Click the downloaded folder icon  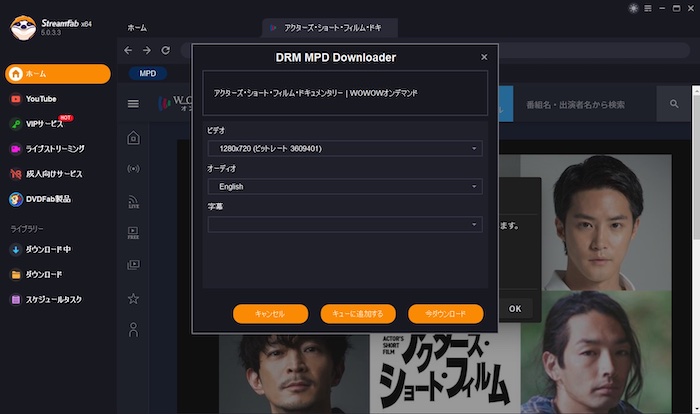point(16,274)
